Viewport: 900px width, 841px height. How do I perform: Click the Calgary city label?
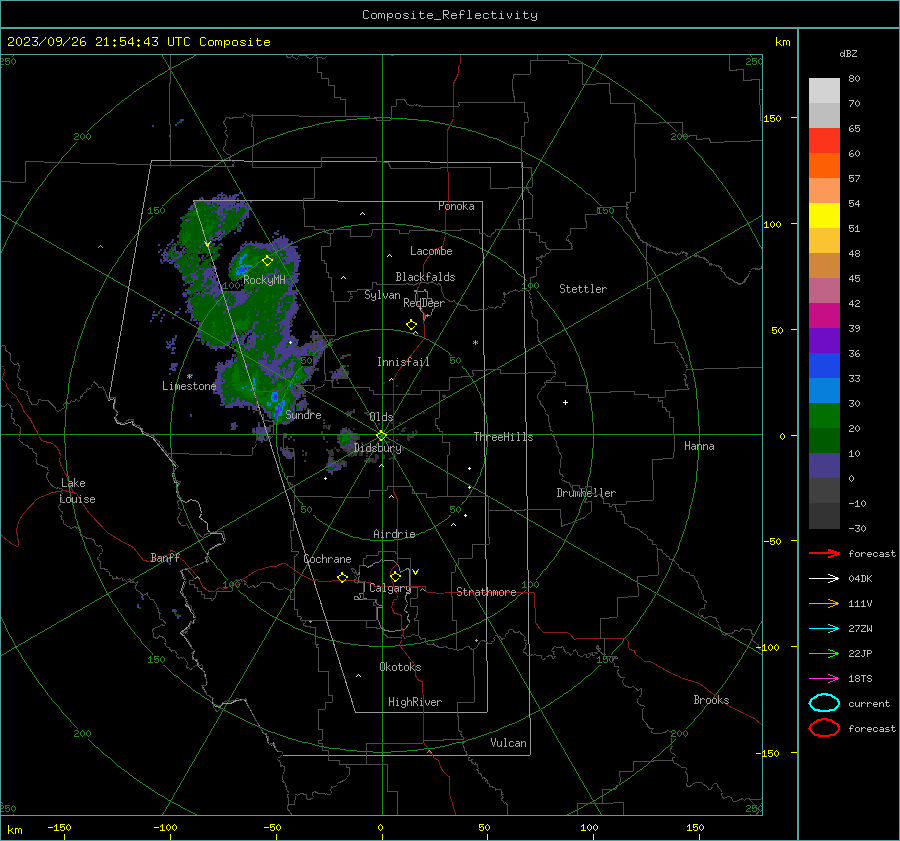click(390, 588)
